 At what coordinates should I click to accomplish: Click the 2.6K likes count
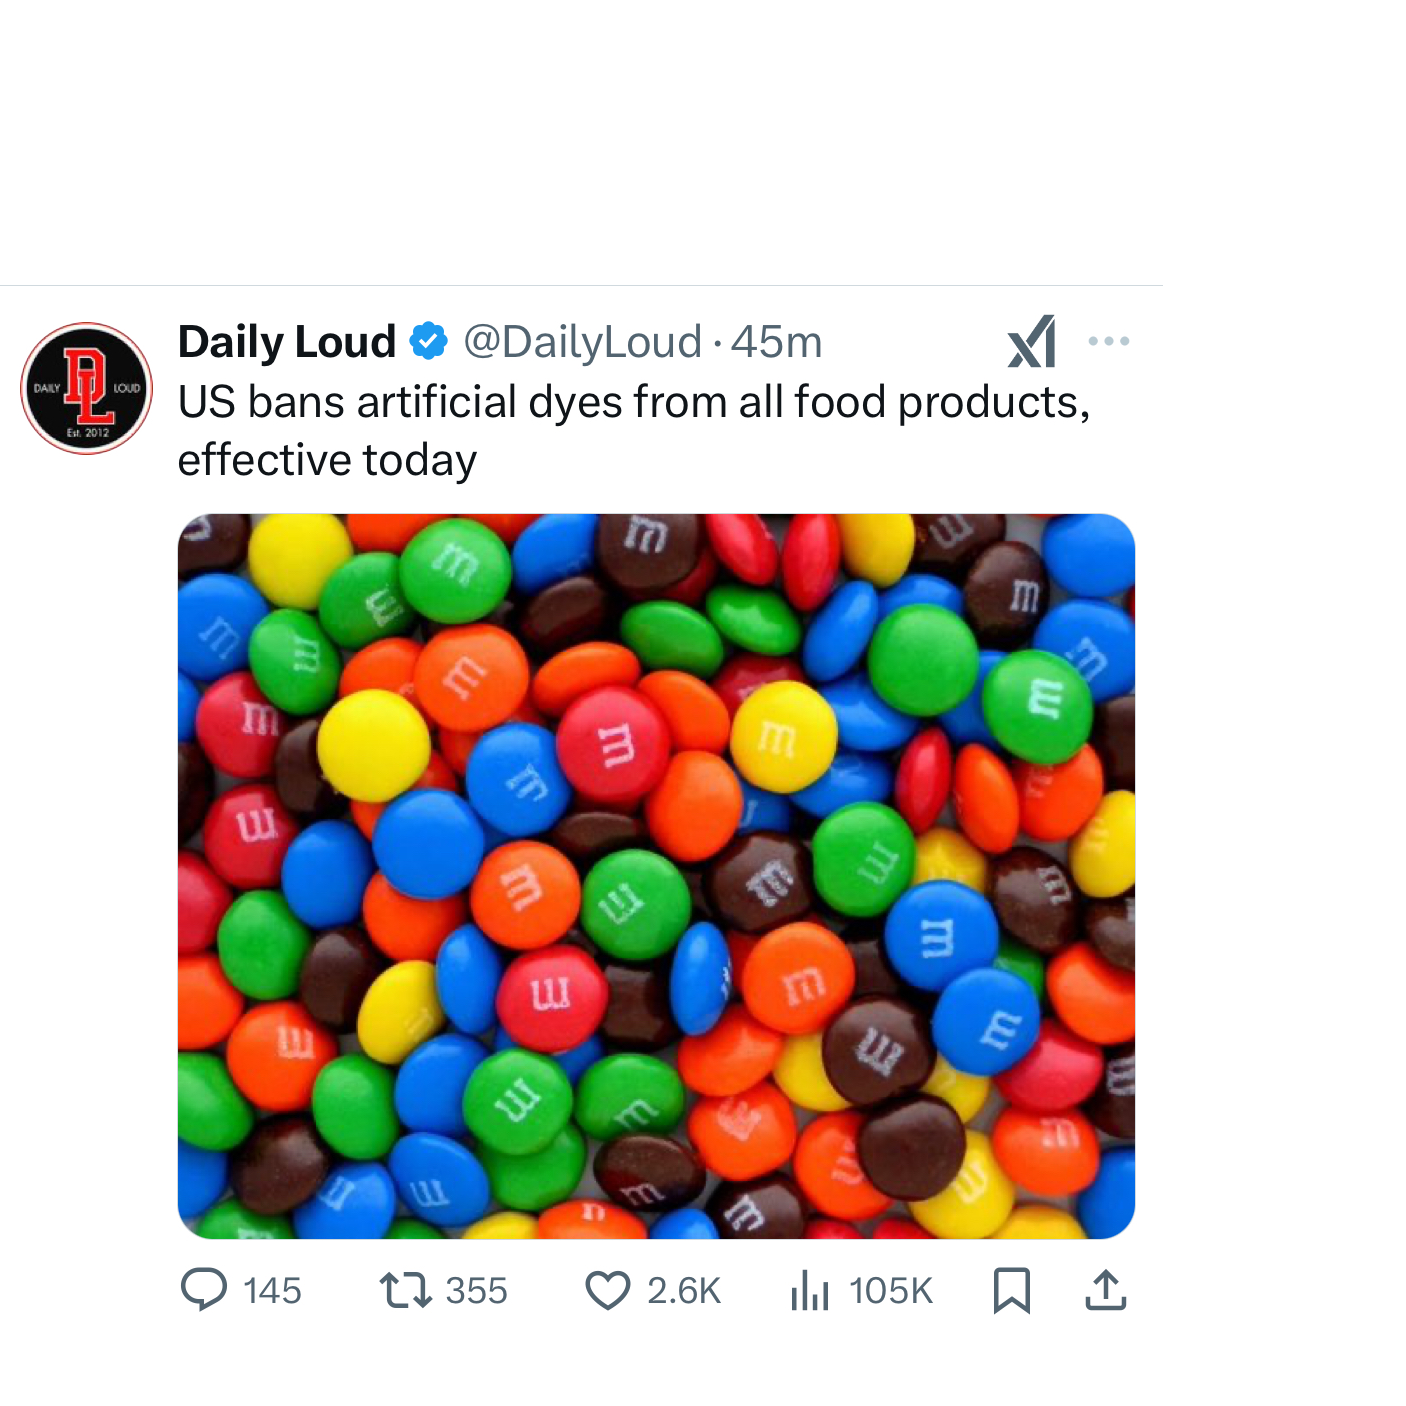point(684,1291)
